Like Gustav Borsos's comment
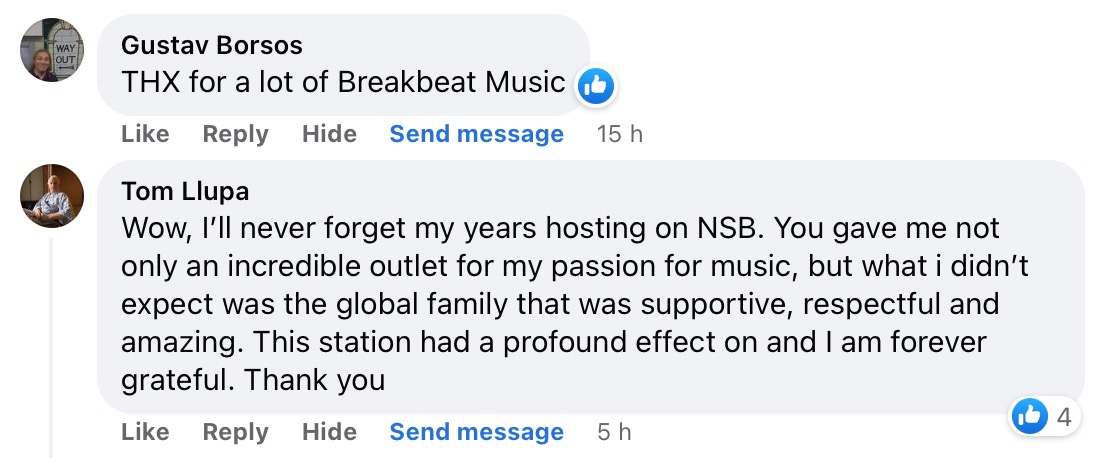Viewport: 1098px width, 458px height. [145, 134]
